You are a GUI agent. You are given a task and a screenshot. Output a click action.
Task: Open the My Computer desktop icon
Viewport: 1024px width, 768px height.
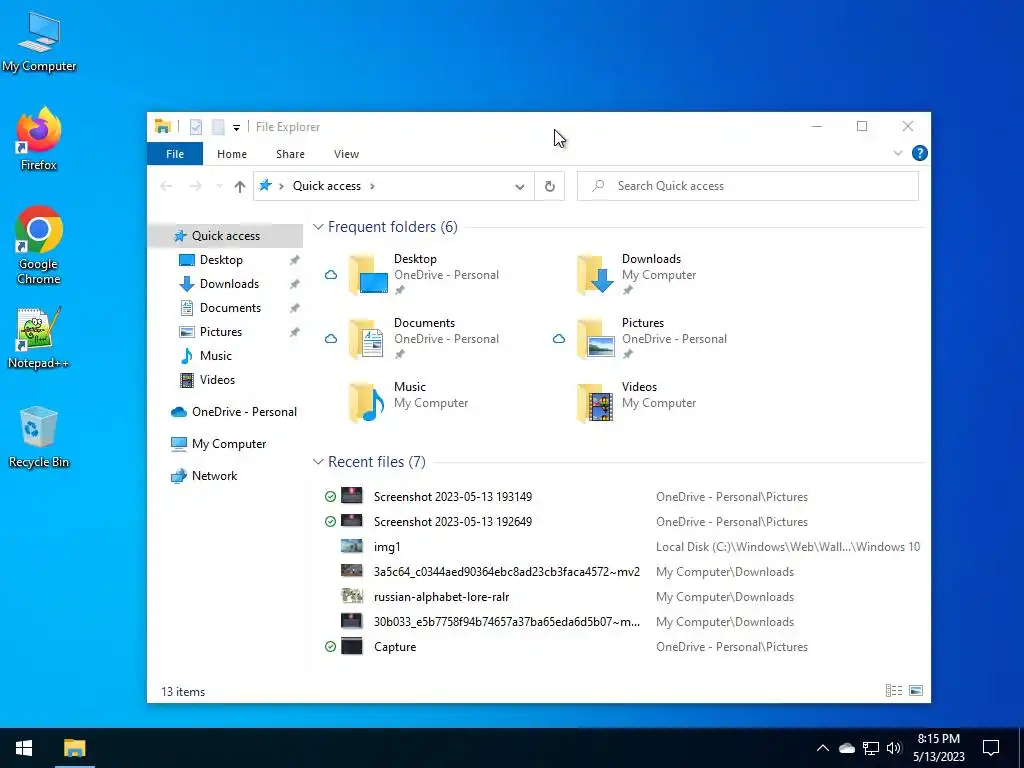click(x=39, y=42)
